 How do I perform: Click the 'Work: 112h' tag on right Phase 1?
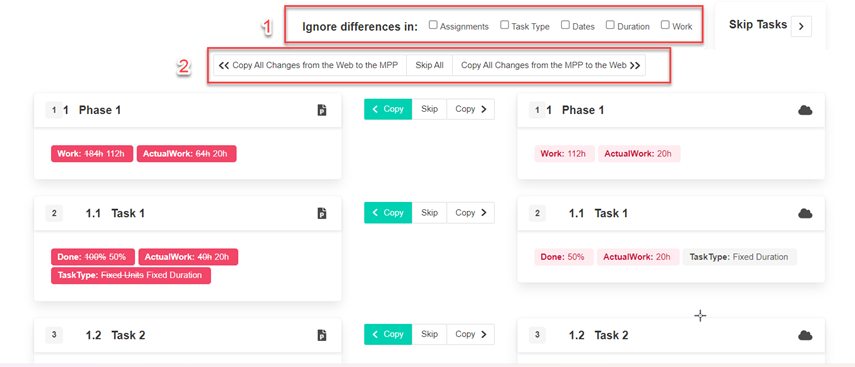click(x=564, y=154)
